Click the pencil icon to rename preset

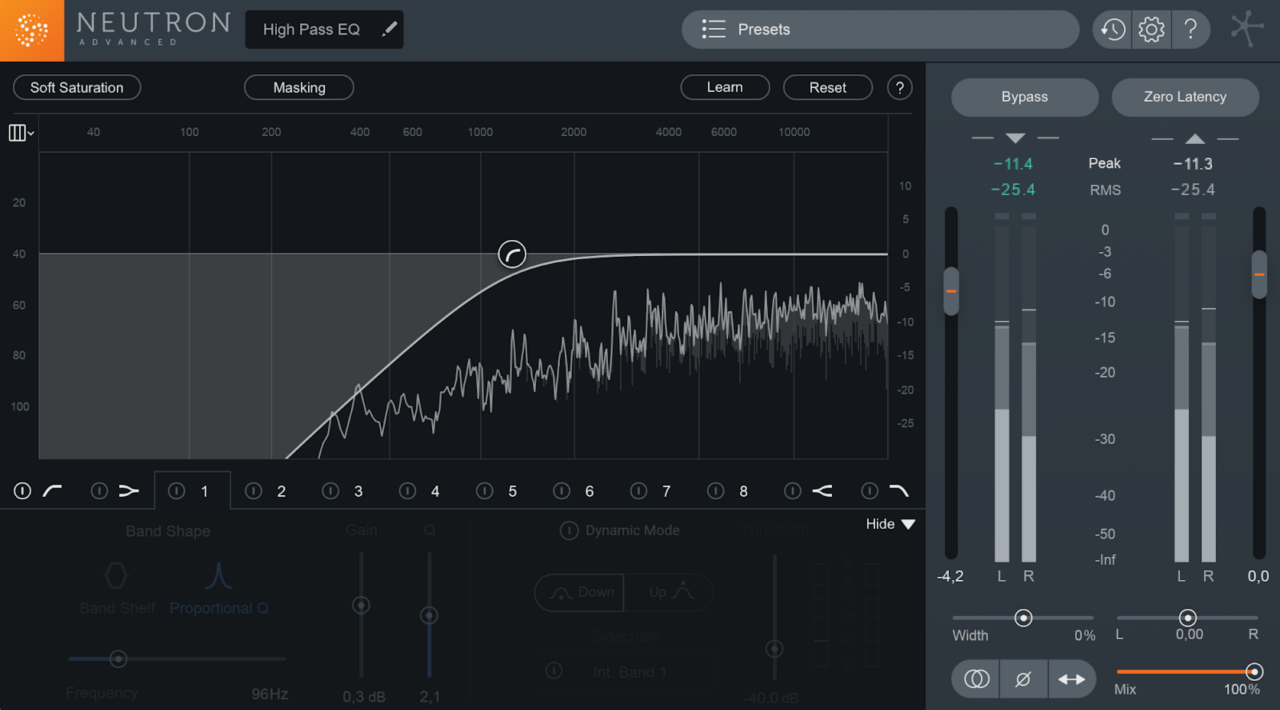[389, 29]
